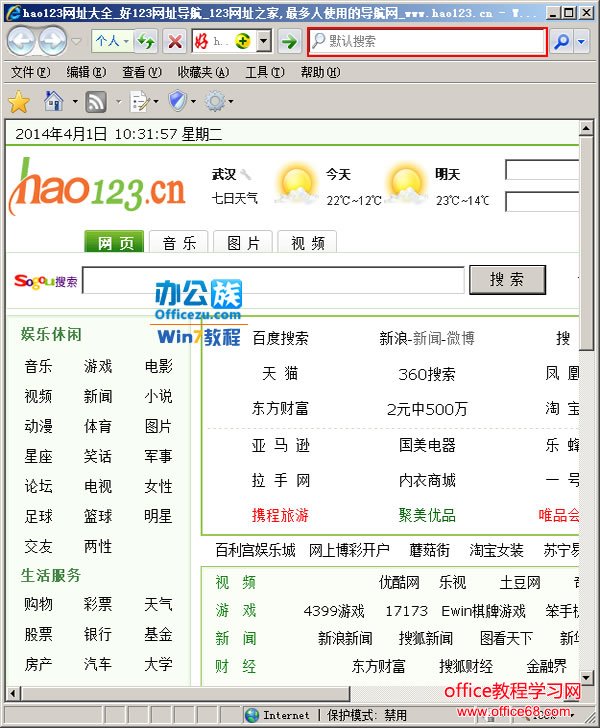Open the 收藏夹(A) menu
The height and width of the screenshot is (728, 600).
(203, 72)
